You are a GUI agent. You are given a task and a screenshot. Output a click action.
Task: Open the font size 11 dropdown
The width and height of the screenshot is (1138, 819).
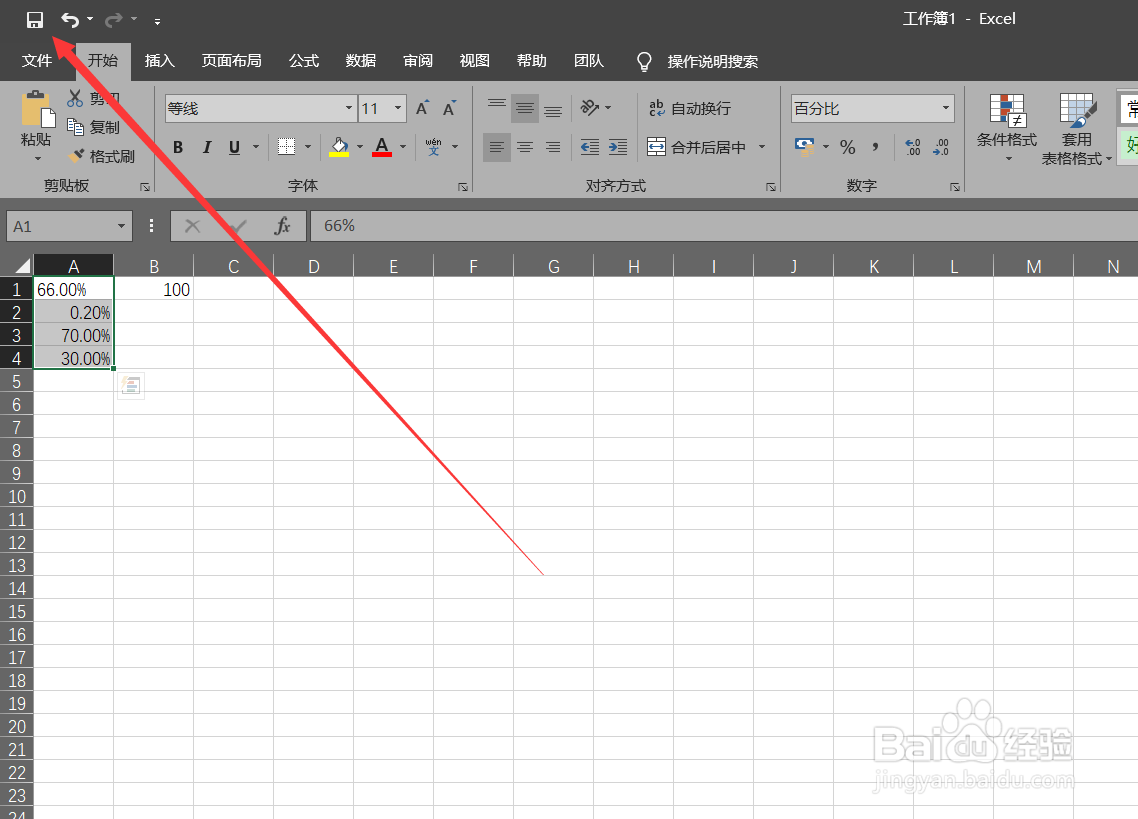pos(398,108)
